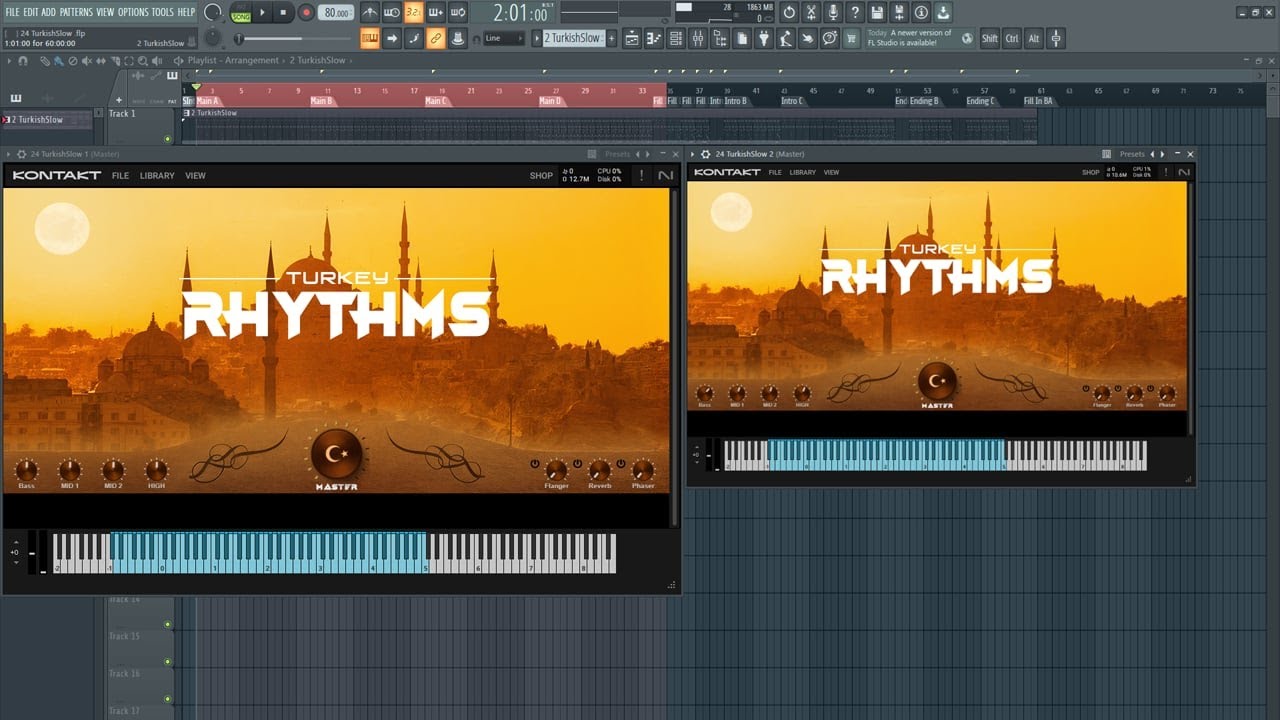The height and width of the screenshot is (720, 1280).
Task: Open the mixer icon
Action: [698, 38]
